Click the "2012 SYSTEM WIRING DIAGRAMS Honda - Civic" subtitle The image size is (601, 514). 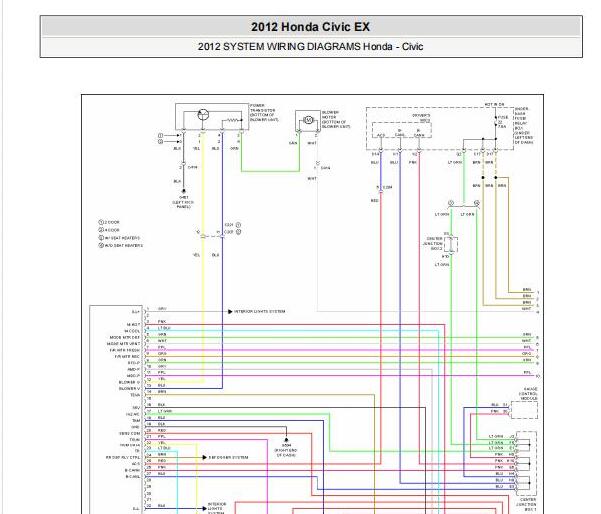click(x=310, y=47)
